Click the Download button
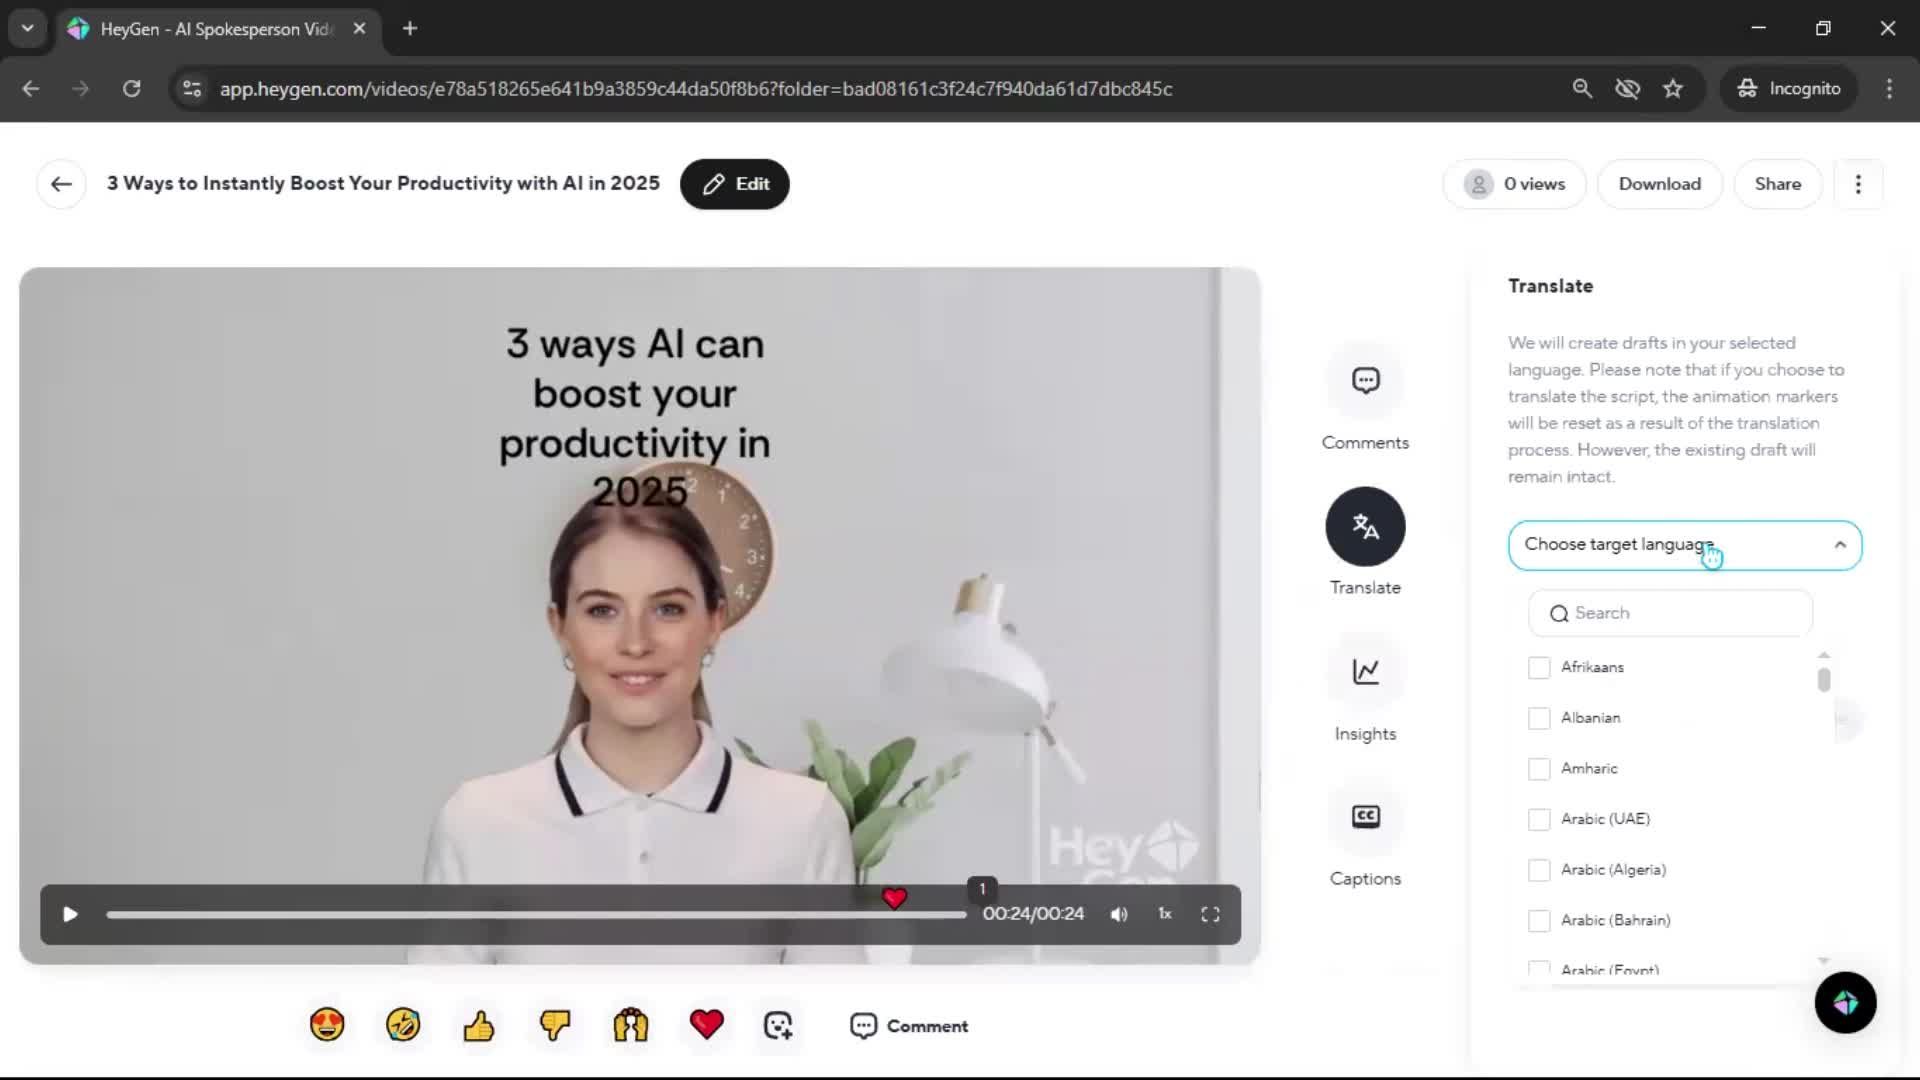Viewport: 1920px width, 1080px height. (x=1659, y=184)
